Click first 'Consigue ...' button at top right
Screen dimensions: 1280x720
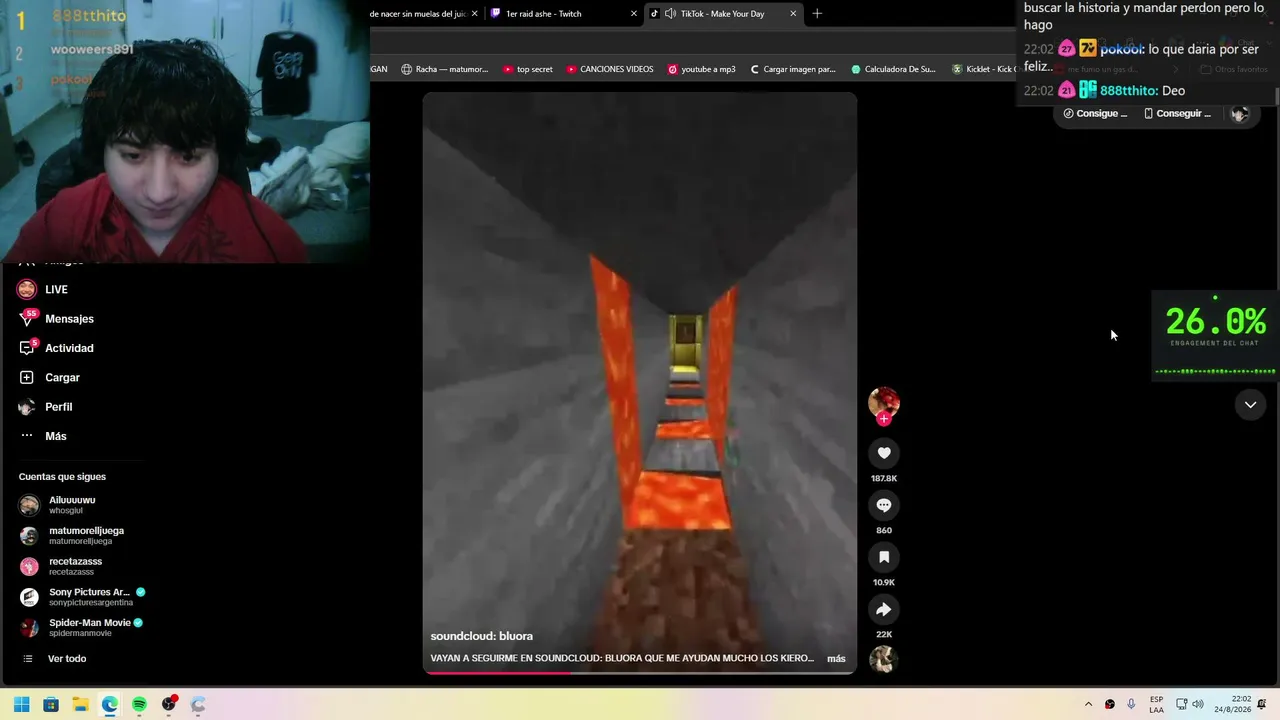(1094, 114)
